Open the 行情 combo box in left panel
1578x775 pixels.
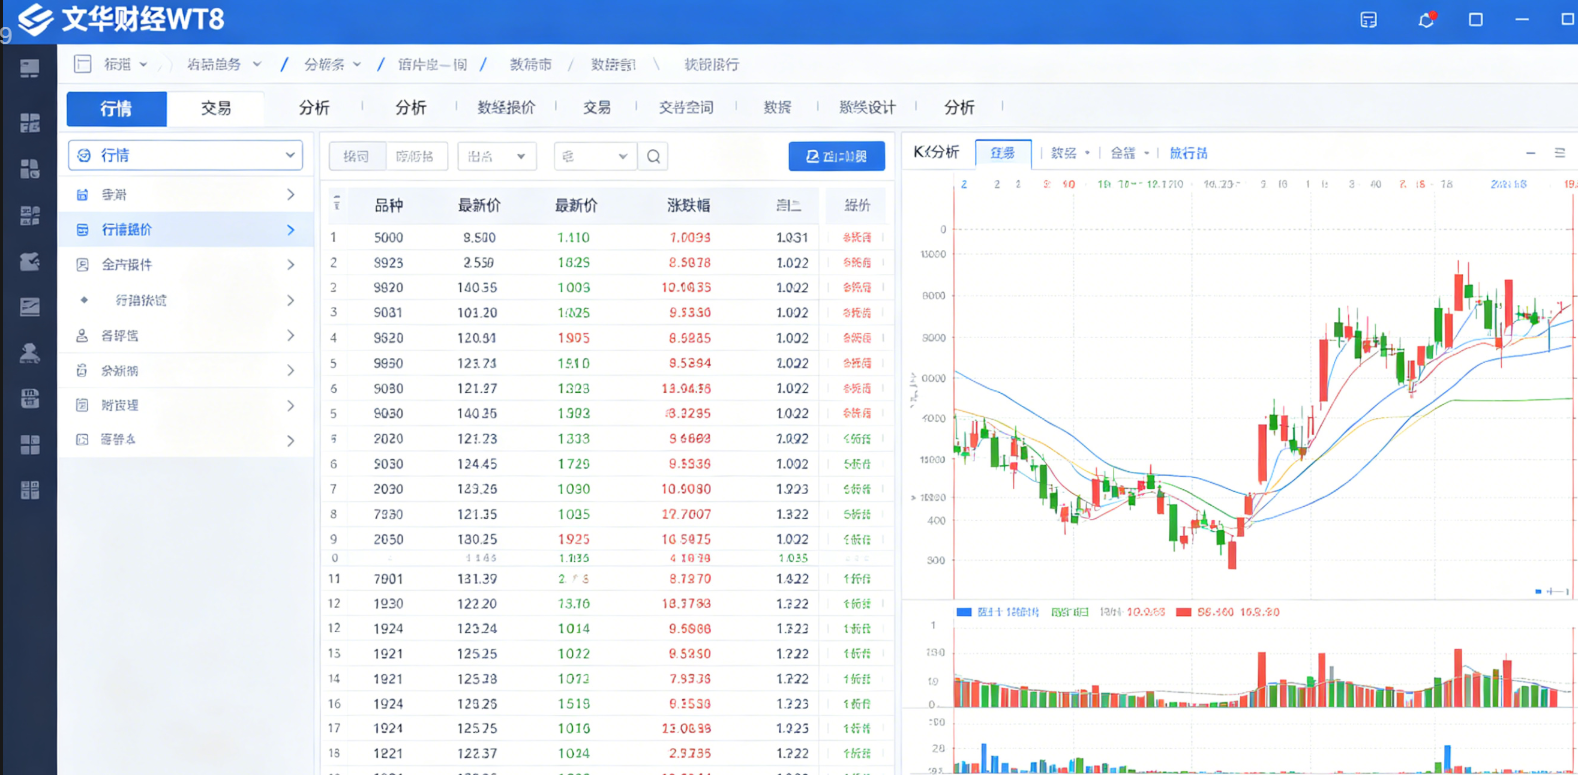185,155
